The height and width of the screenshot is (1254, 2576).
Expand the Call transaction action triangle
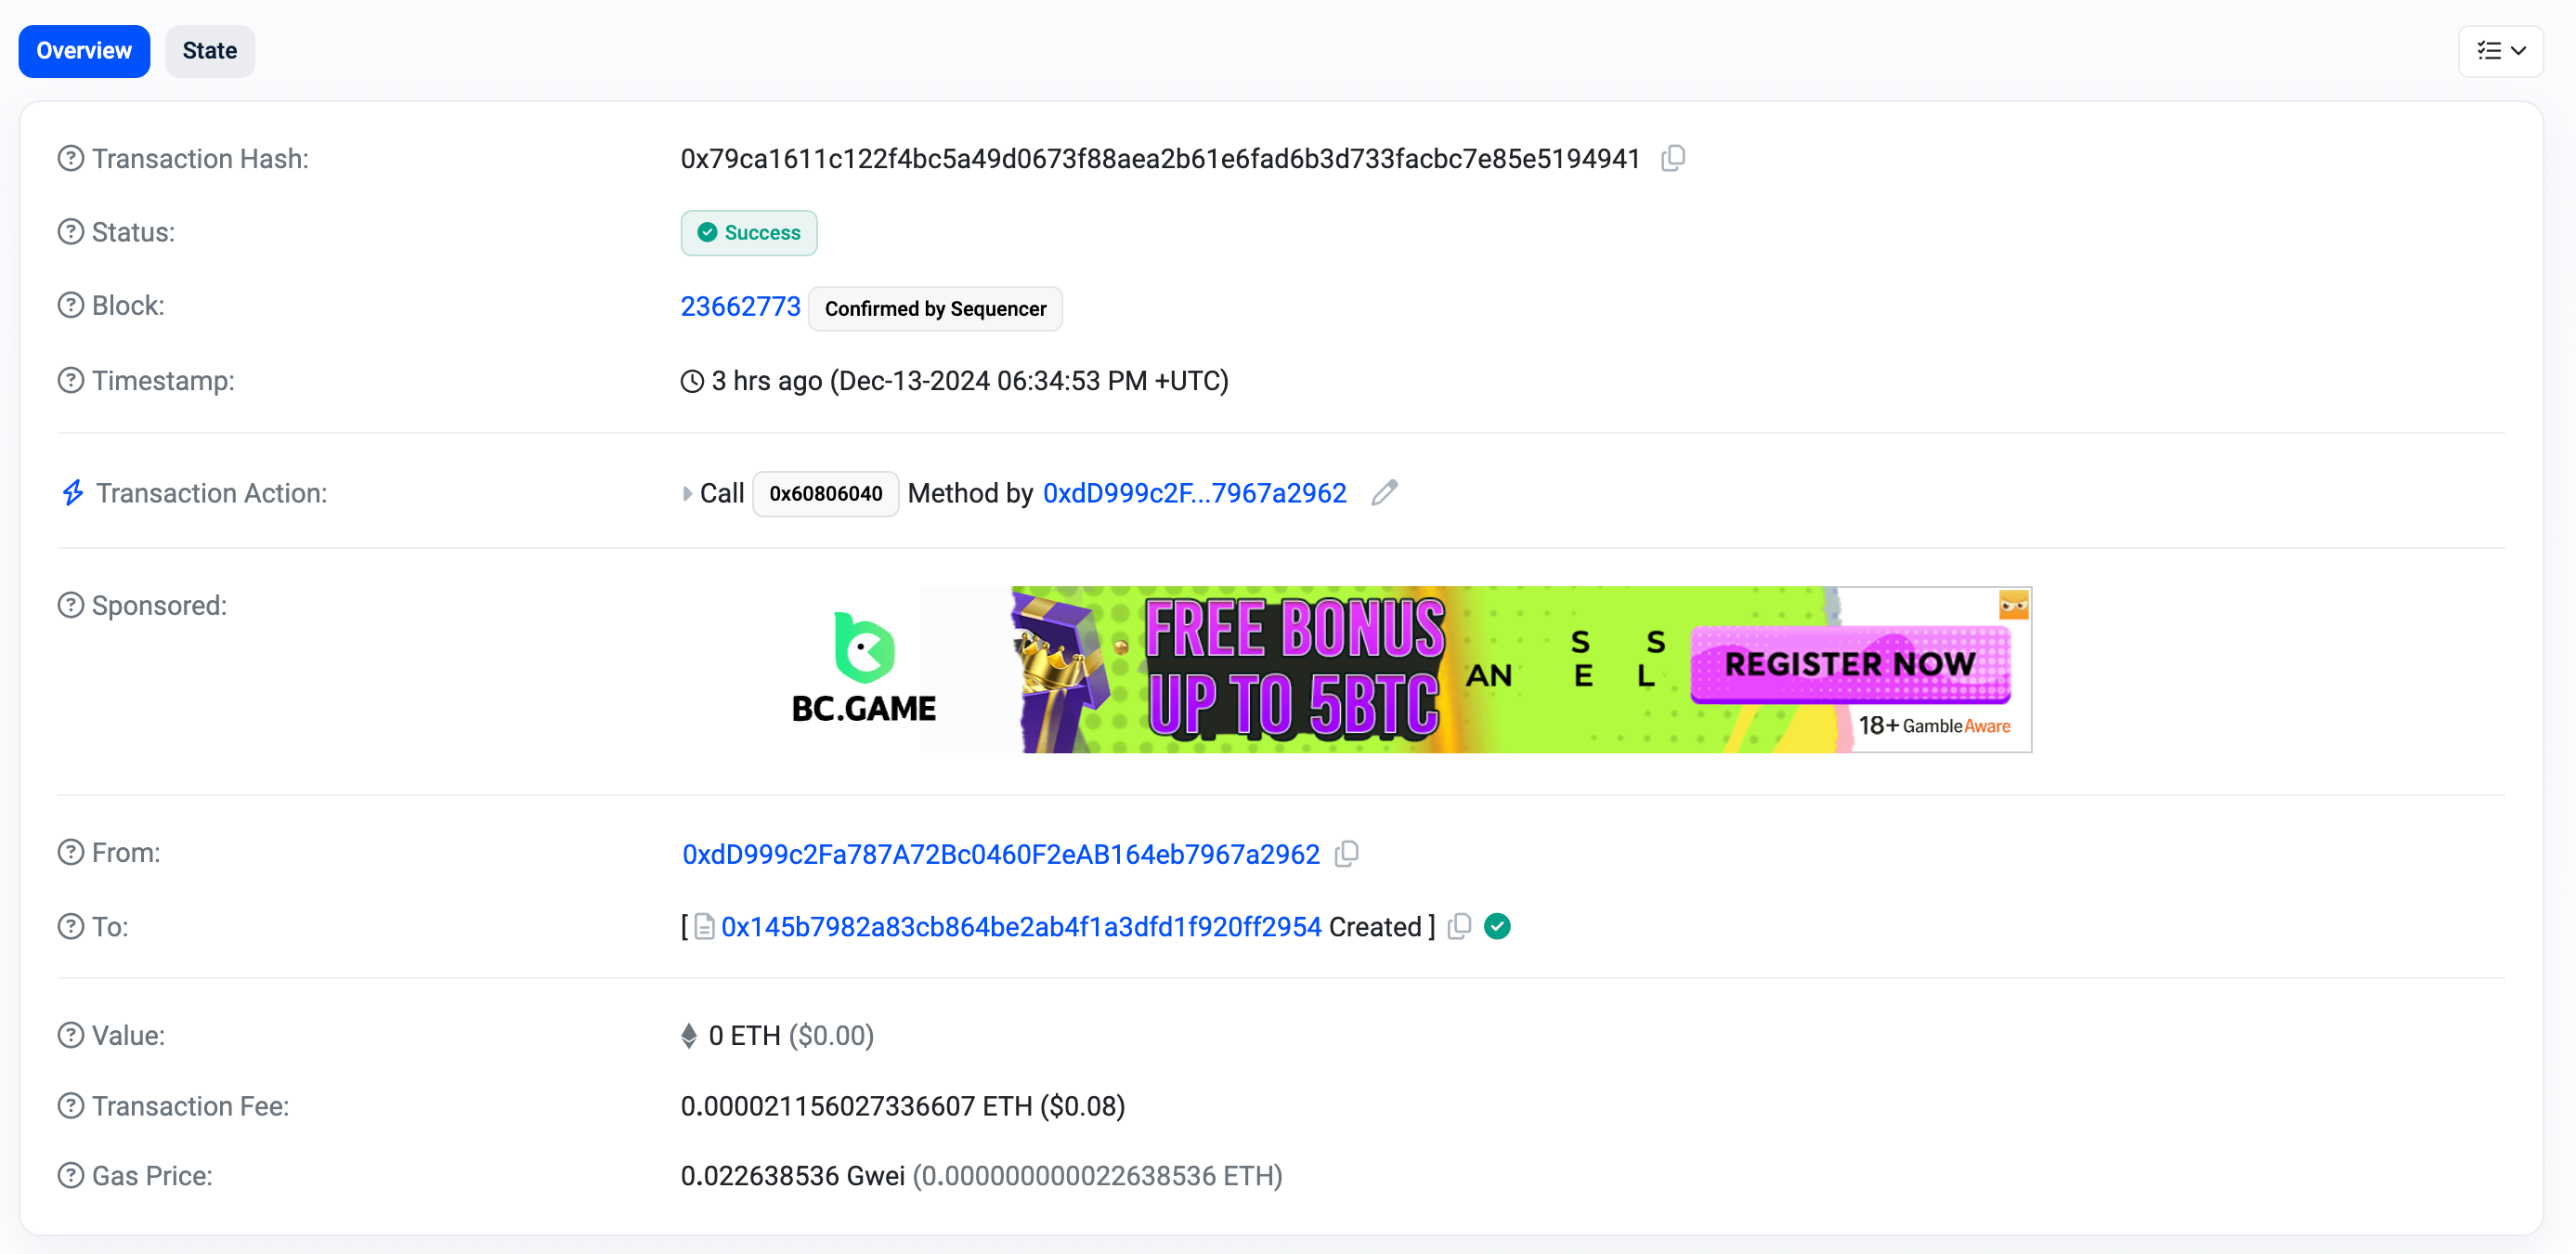click(x=687, y=493)
